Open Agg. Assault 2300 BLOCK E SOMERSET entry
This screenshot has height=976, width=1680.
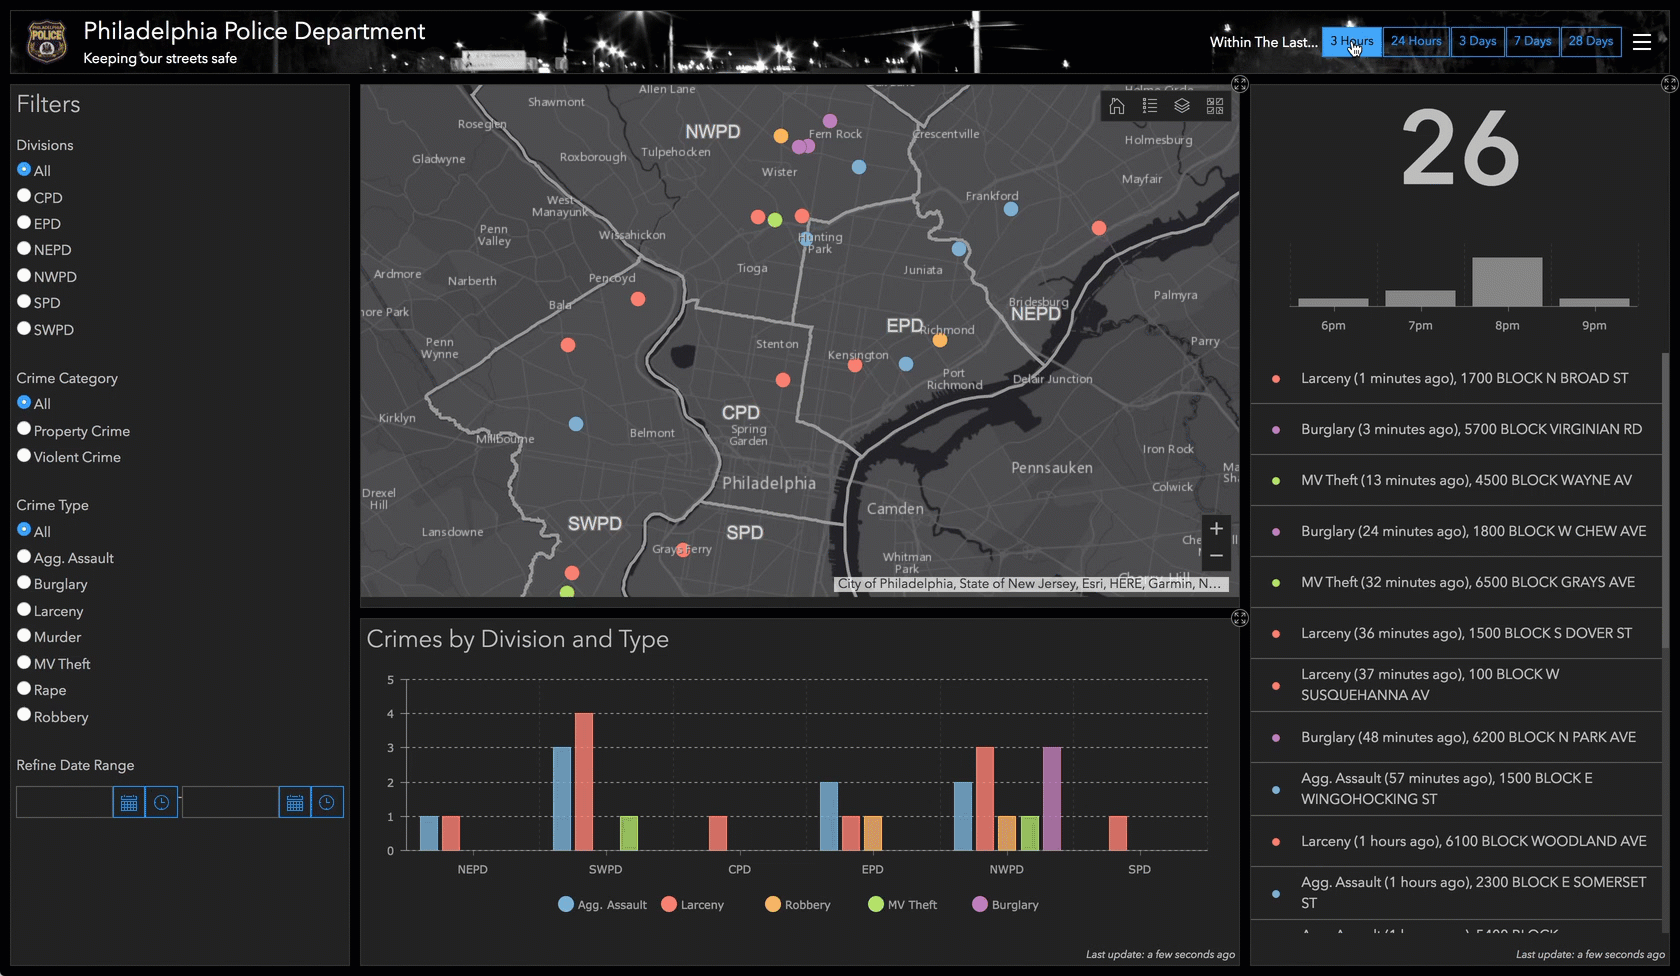coord(1456,892)
